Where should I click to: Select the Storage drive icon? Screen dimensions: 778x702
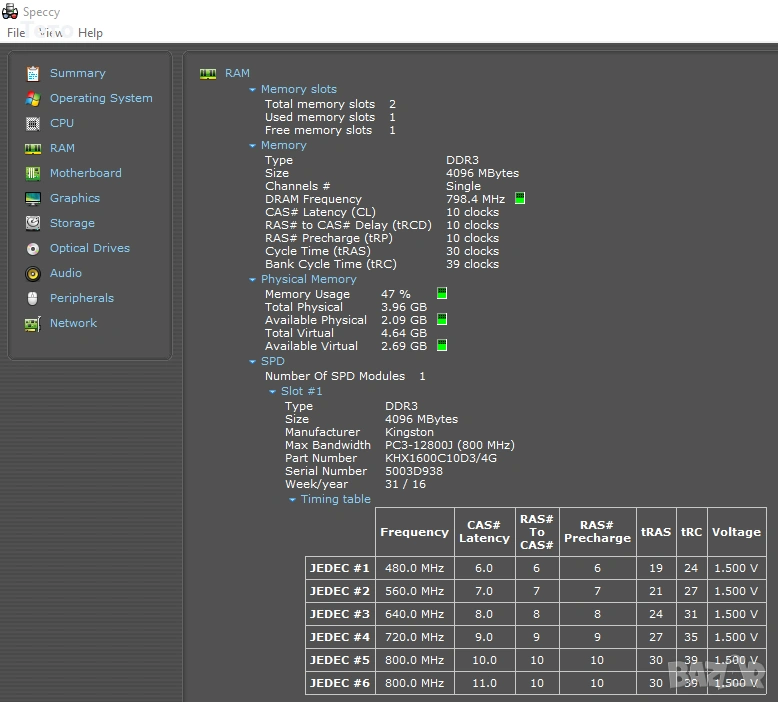click(33, 223)
